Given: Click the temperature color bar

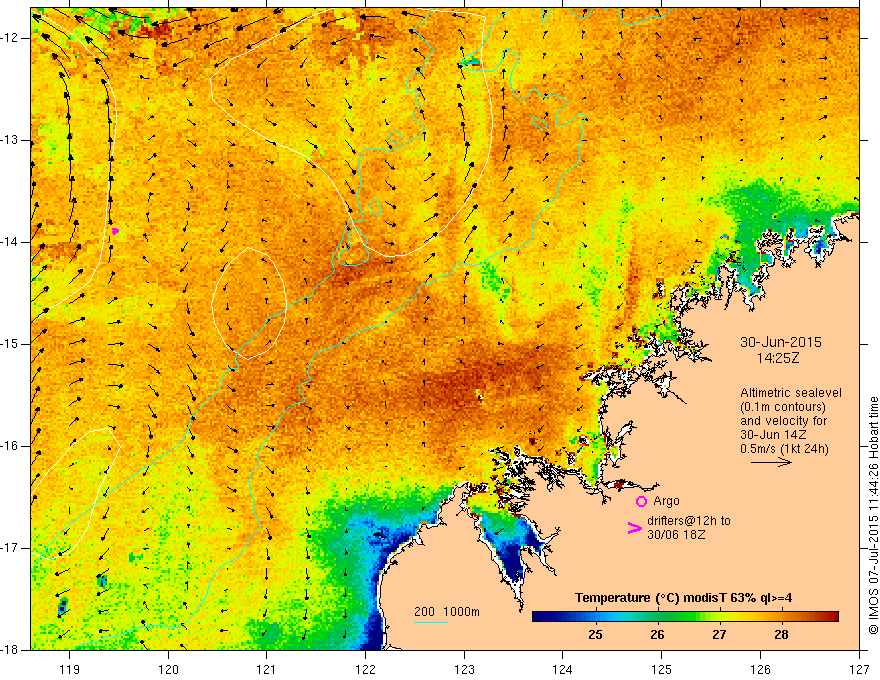Looking at the screenshot, I should (685, 617).
